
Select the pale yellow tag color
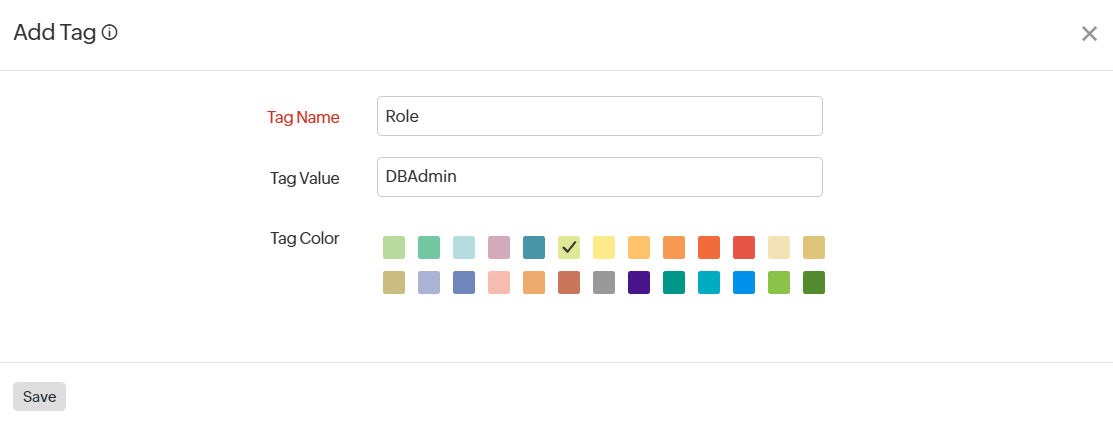click(604, 248)
